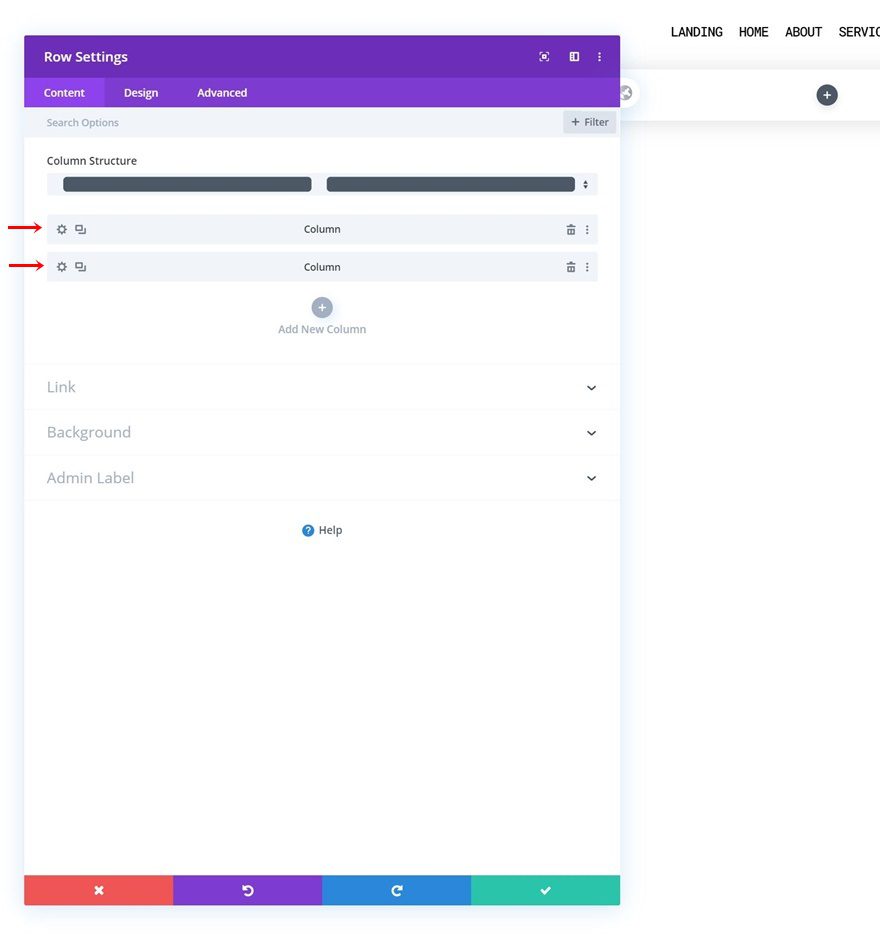
Task: Open gear settings on second Column
Action: (61, 266)
